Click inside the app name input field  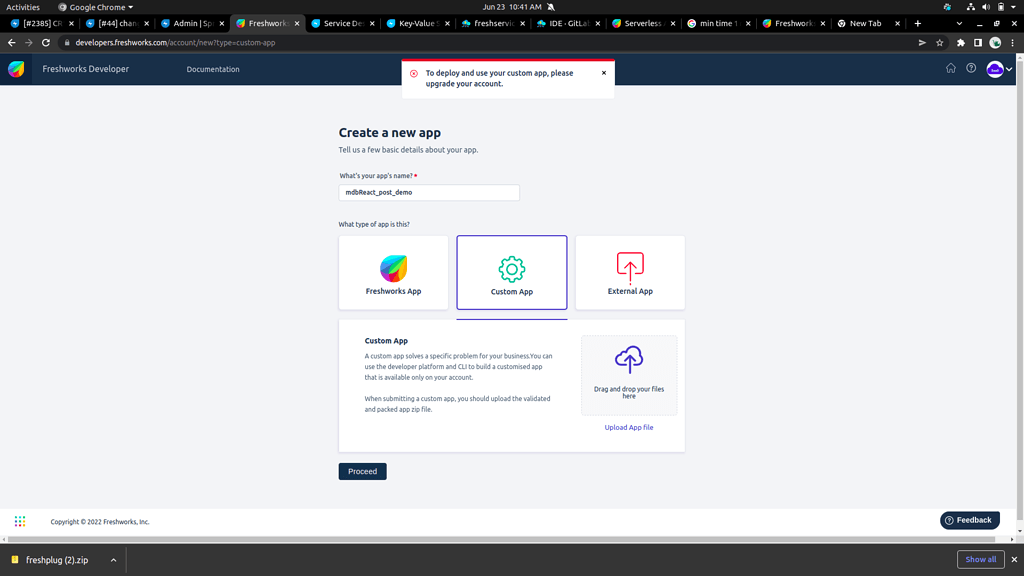coord(429,192)
